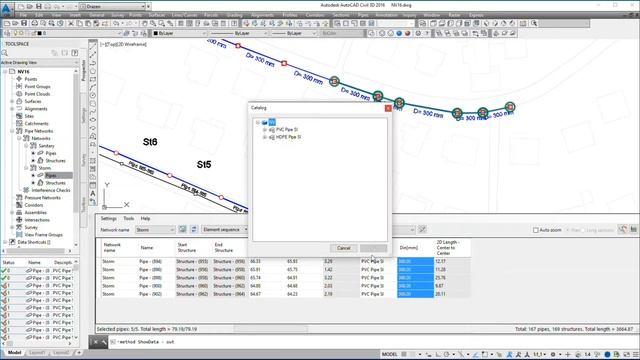This screenshot has width=640, height=360.
Task: Toggle layer 0 on/off lightbulb icon
Action: [16, 33]
